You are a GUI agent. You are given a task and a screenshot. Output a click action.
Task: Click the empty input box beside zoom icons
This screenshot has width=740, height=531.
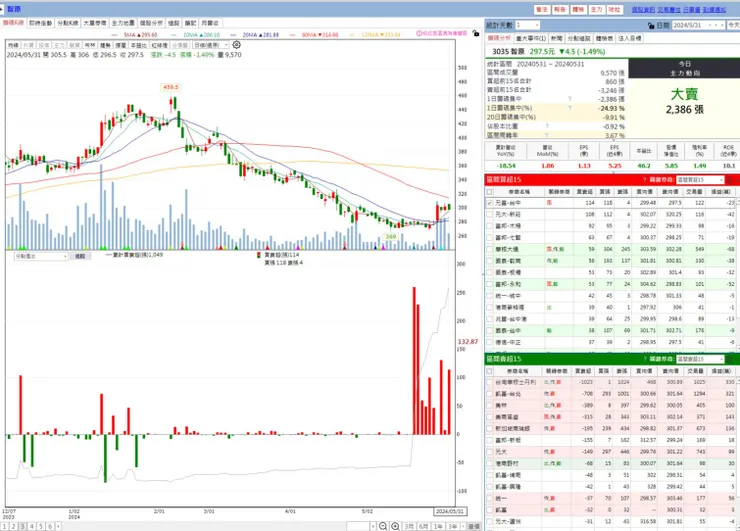point(358,526)
